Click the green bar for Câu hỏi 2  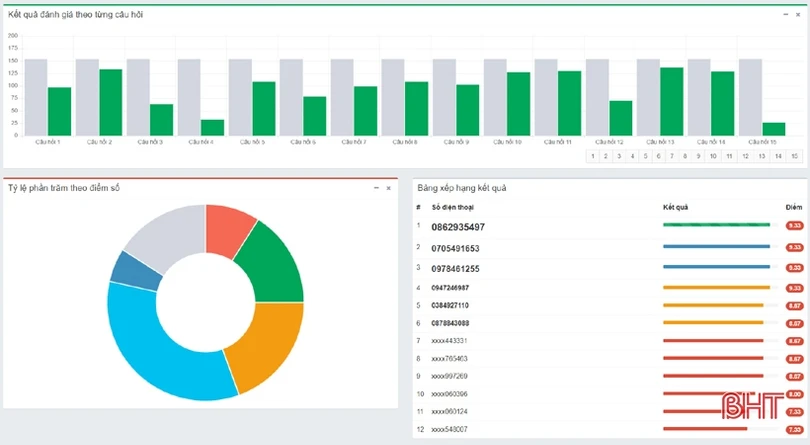click(110, 102)
